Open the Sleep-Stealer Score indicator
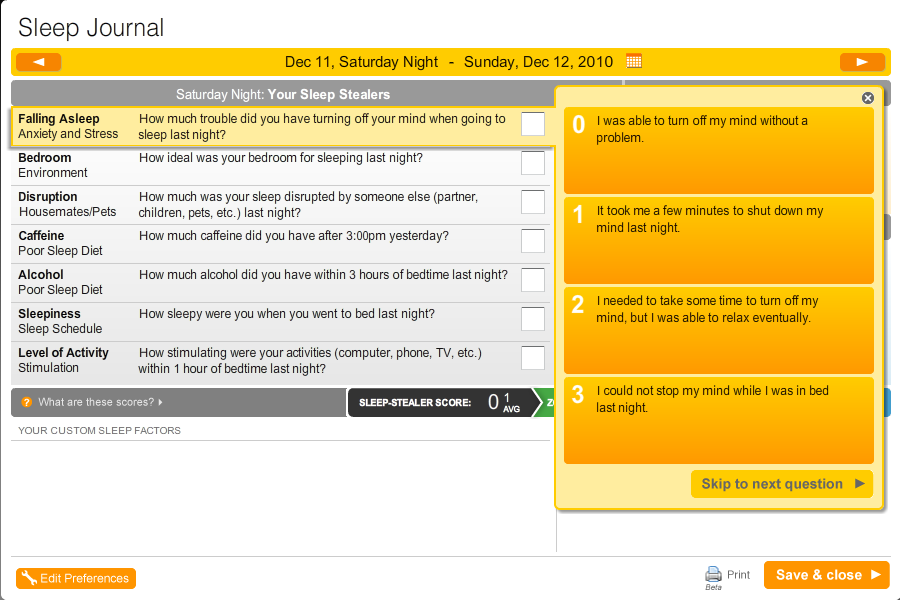This screenshot has width=900, height=600. tap(441, 402)
